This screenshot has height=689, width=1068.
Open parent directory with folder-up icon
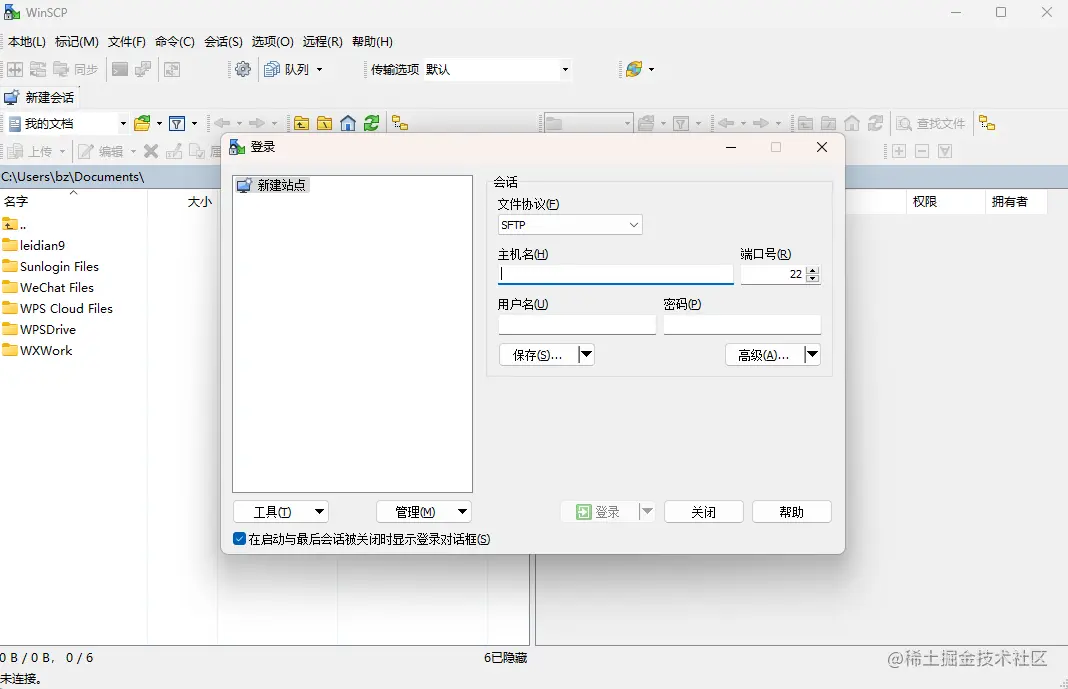pyautogui.click(x=302, y=122)
